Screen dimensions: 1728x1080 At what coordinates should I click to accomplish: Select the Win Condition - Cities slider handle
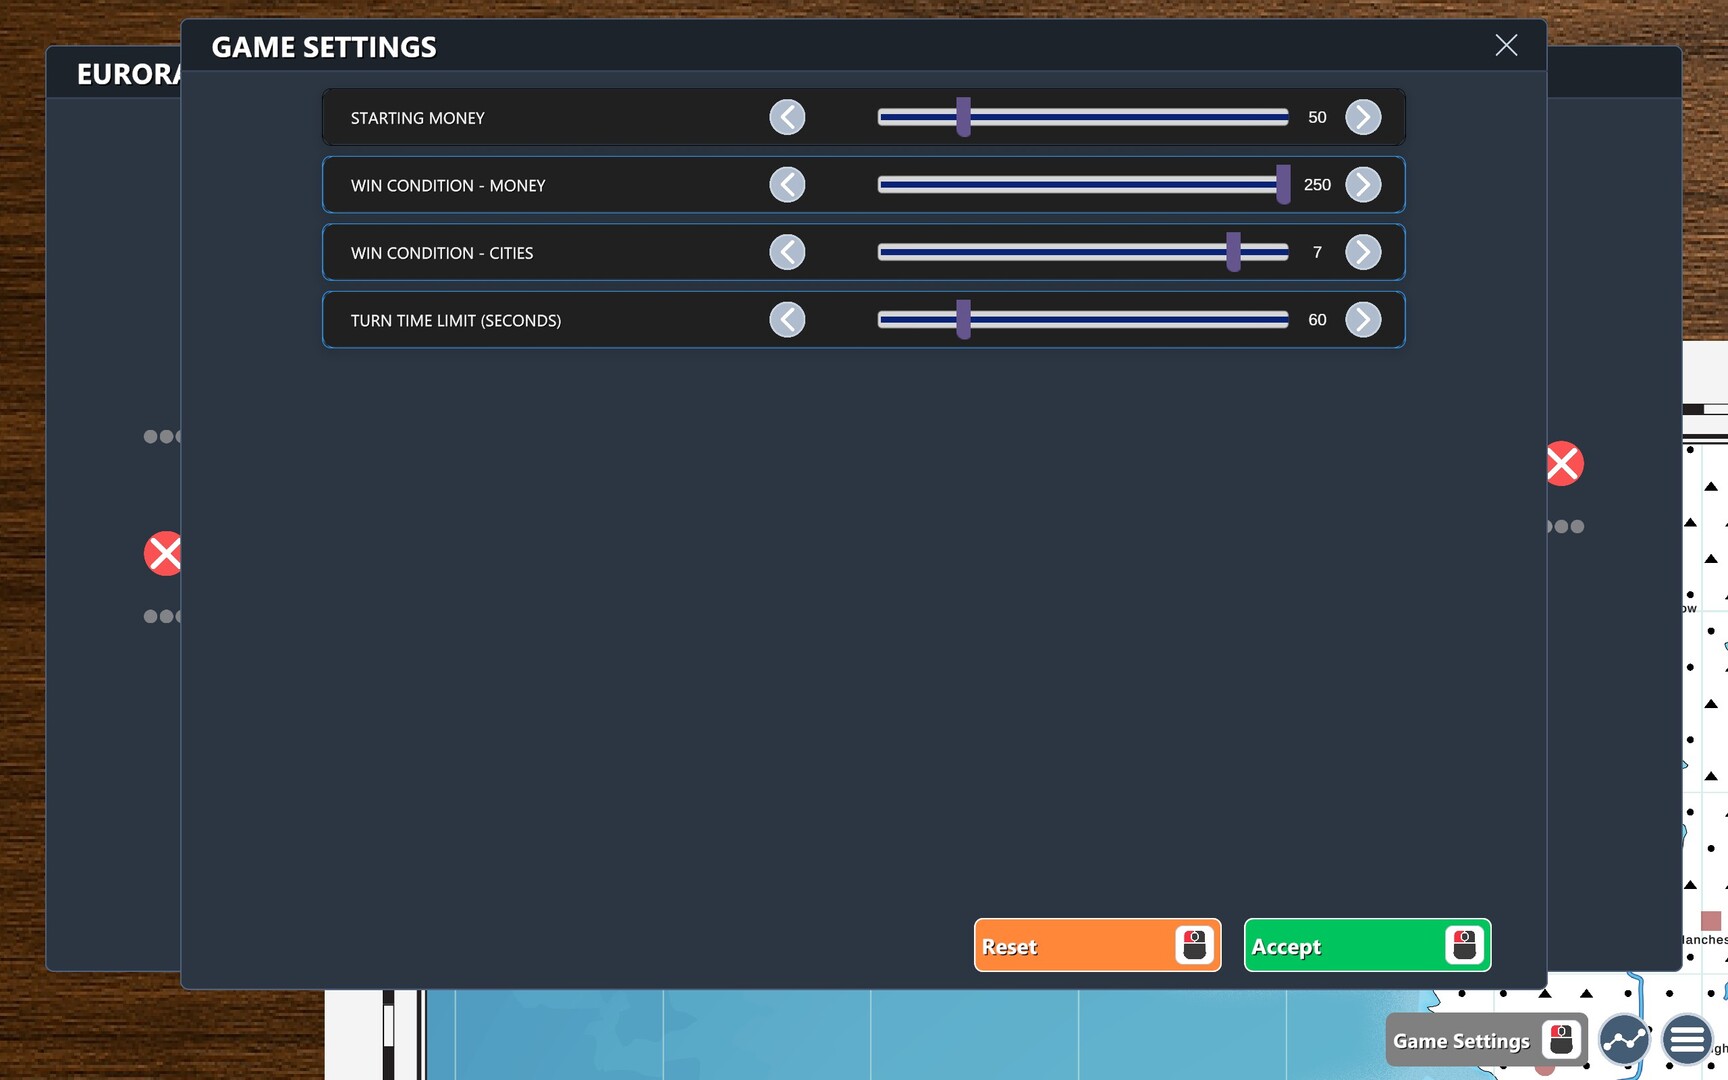click(x=1234, y=252)
